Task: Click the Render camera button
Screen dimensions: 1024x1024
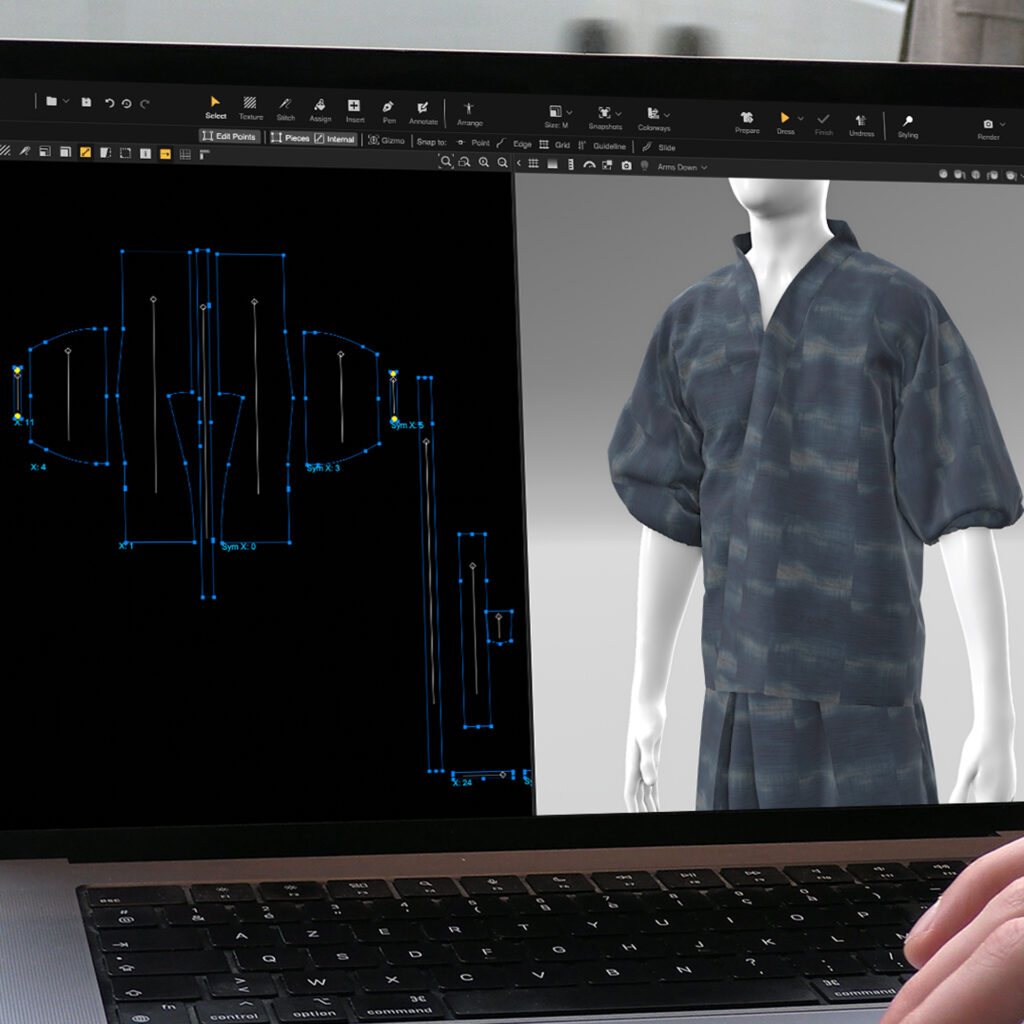Action: tap(988, 129)
